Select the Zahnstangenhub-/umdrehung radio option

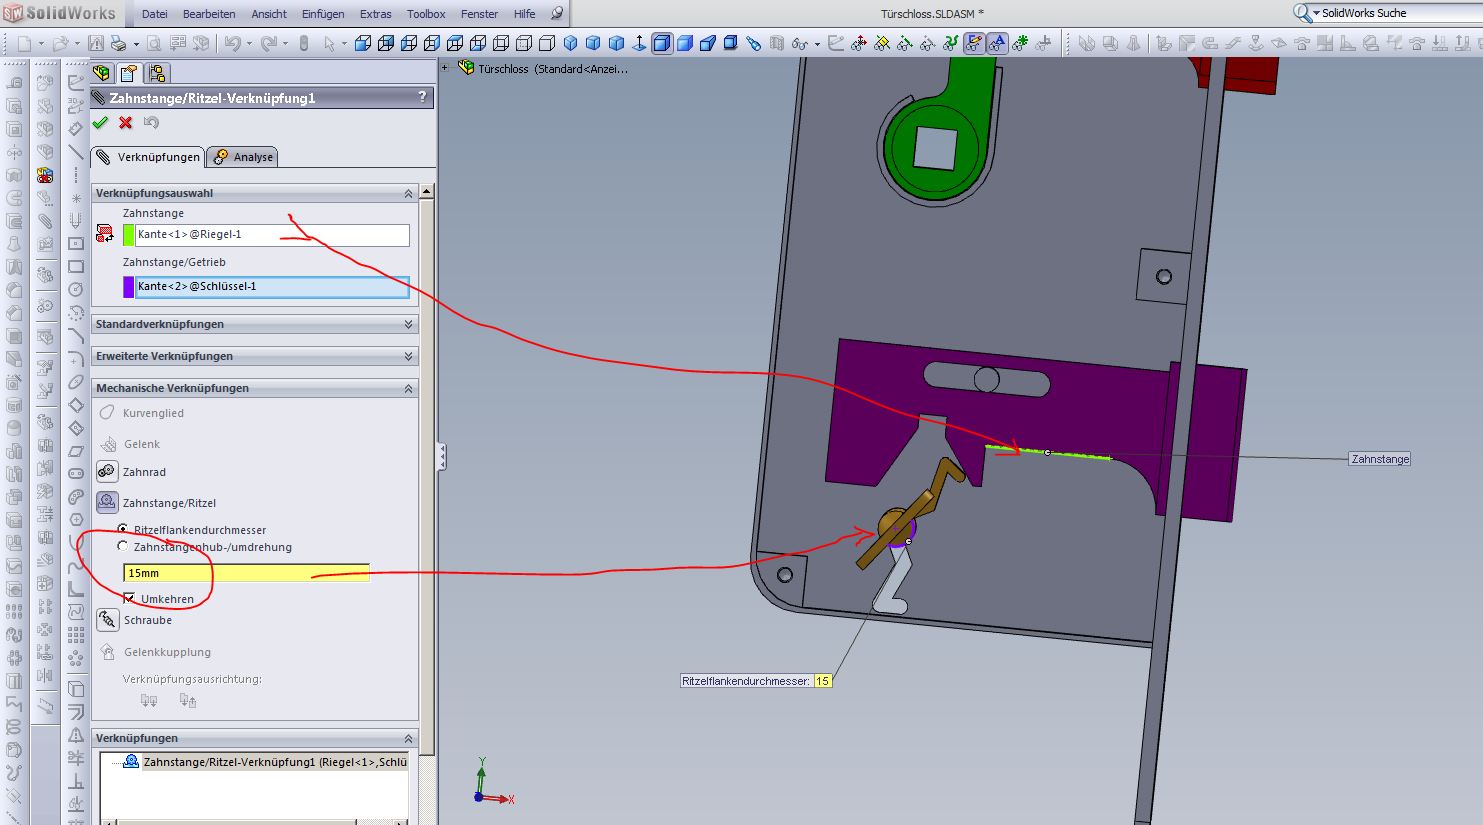(123, 546)
